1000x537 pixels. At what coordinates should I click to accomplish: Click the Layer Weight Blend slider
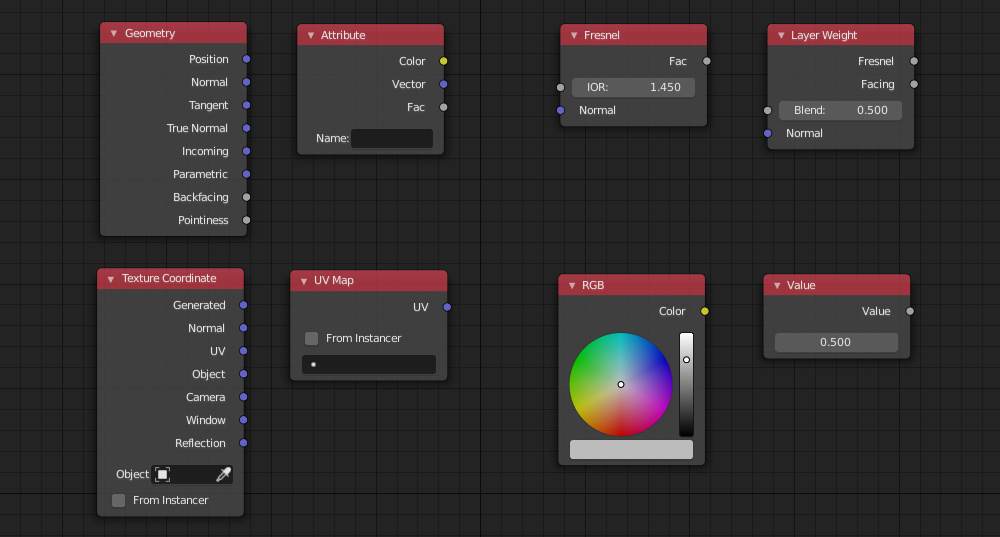[x=841, y=110]
